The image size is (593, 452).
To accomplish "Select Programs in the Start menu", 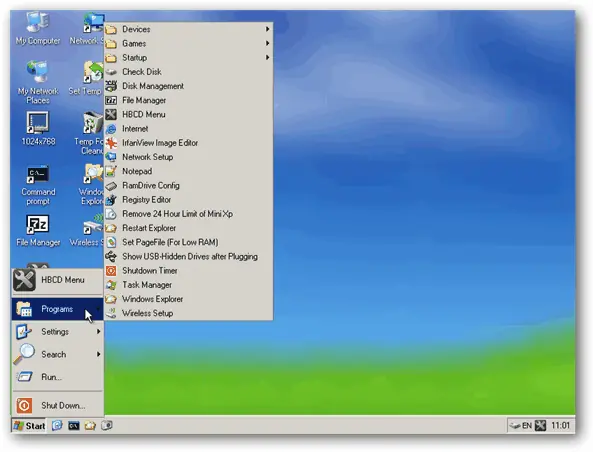I will pyautogui.click(x=57, y=309).
